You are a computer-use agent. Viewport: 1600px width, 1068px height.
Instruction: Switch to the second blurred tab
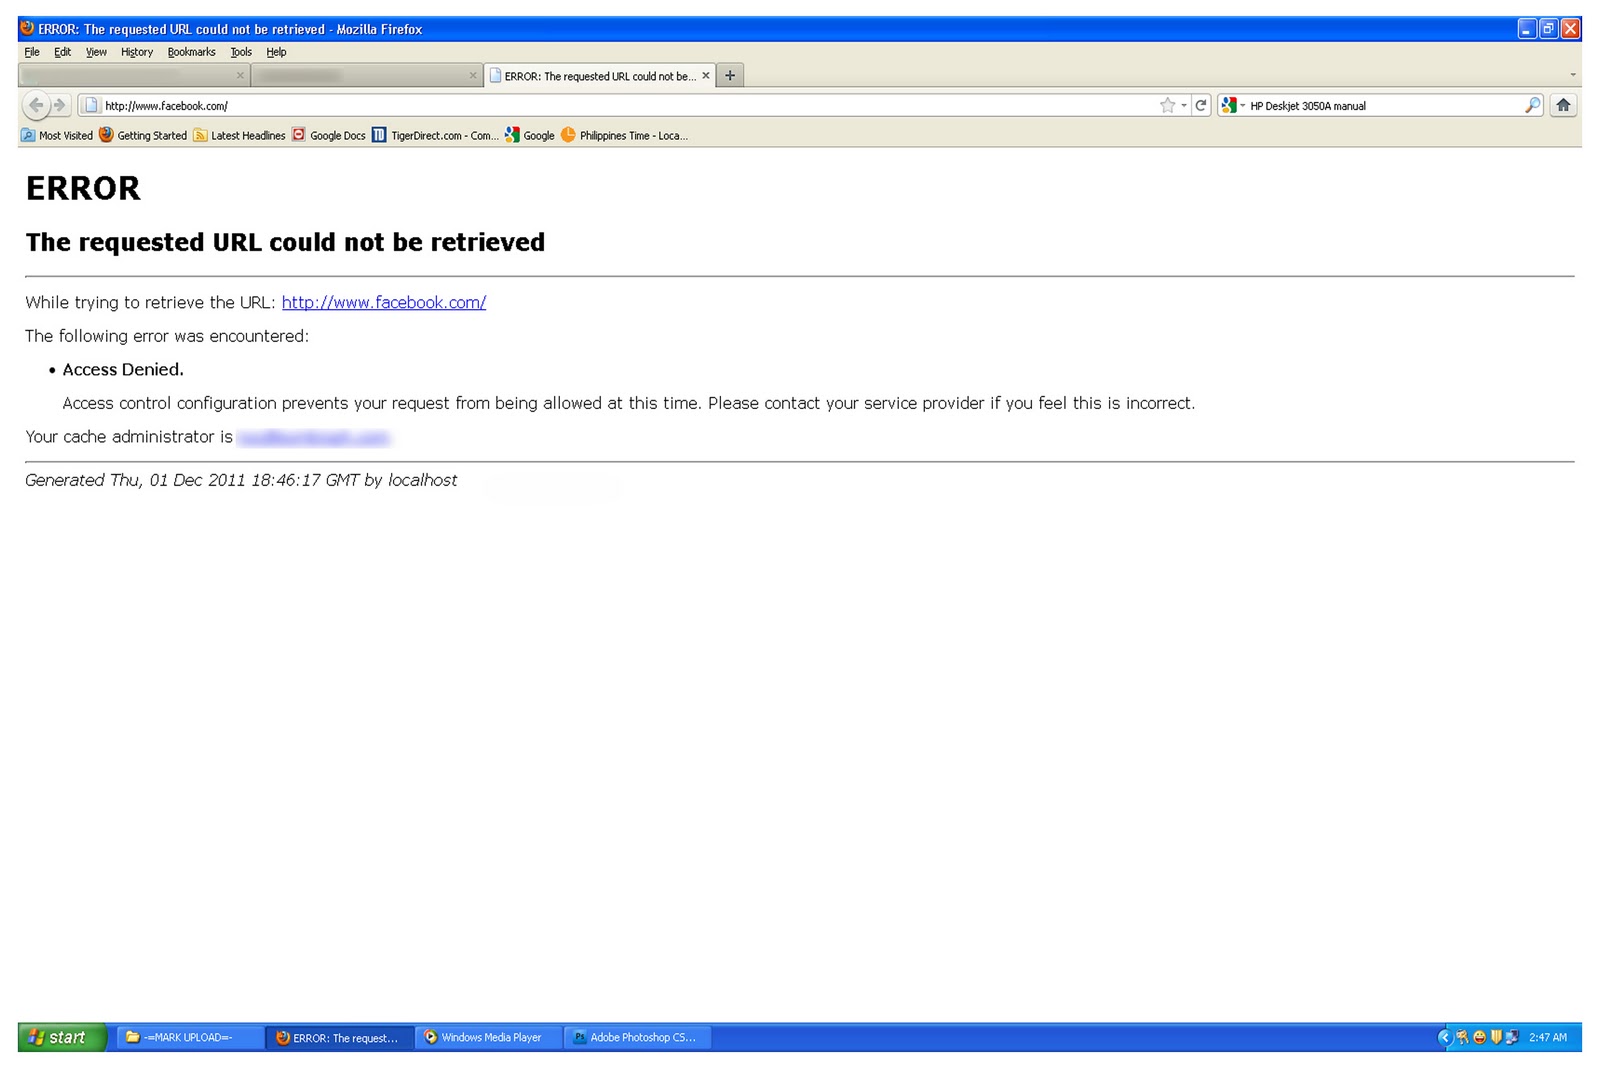367,75
